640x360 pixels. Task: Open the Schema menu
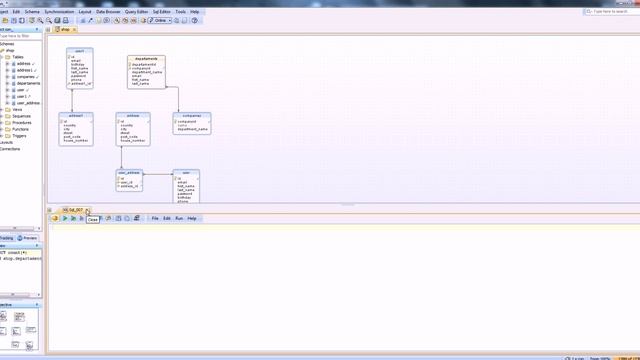pyautogui.click(x=32, y=12)
